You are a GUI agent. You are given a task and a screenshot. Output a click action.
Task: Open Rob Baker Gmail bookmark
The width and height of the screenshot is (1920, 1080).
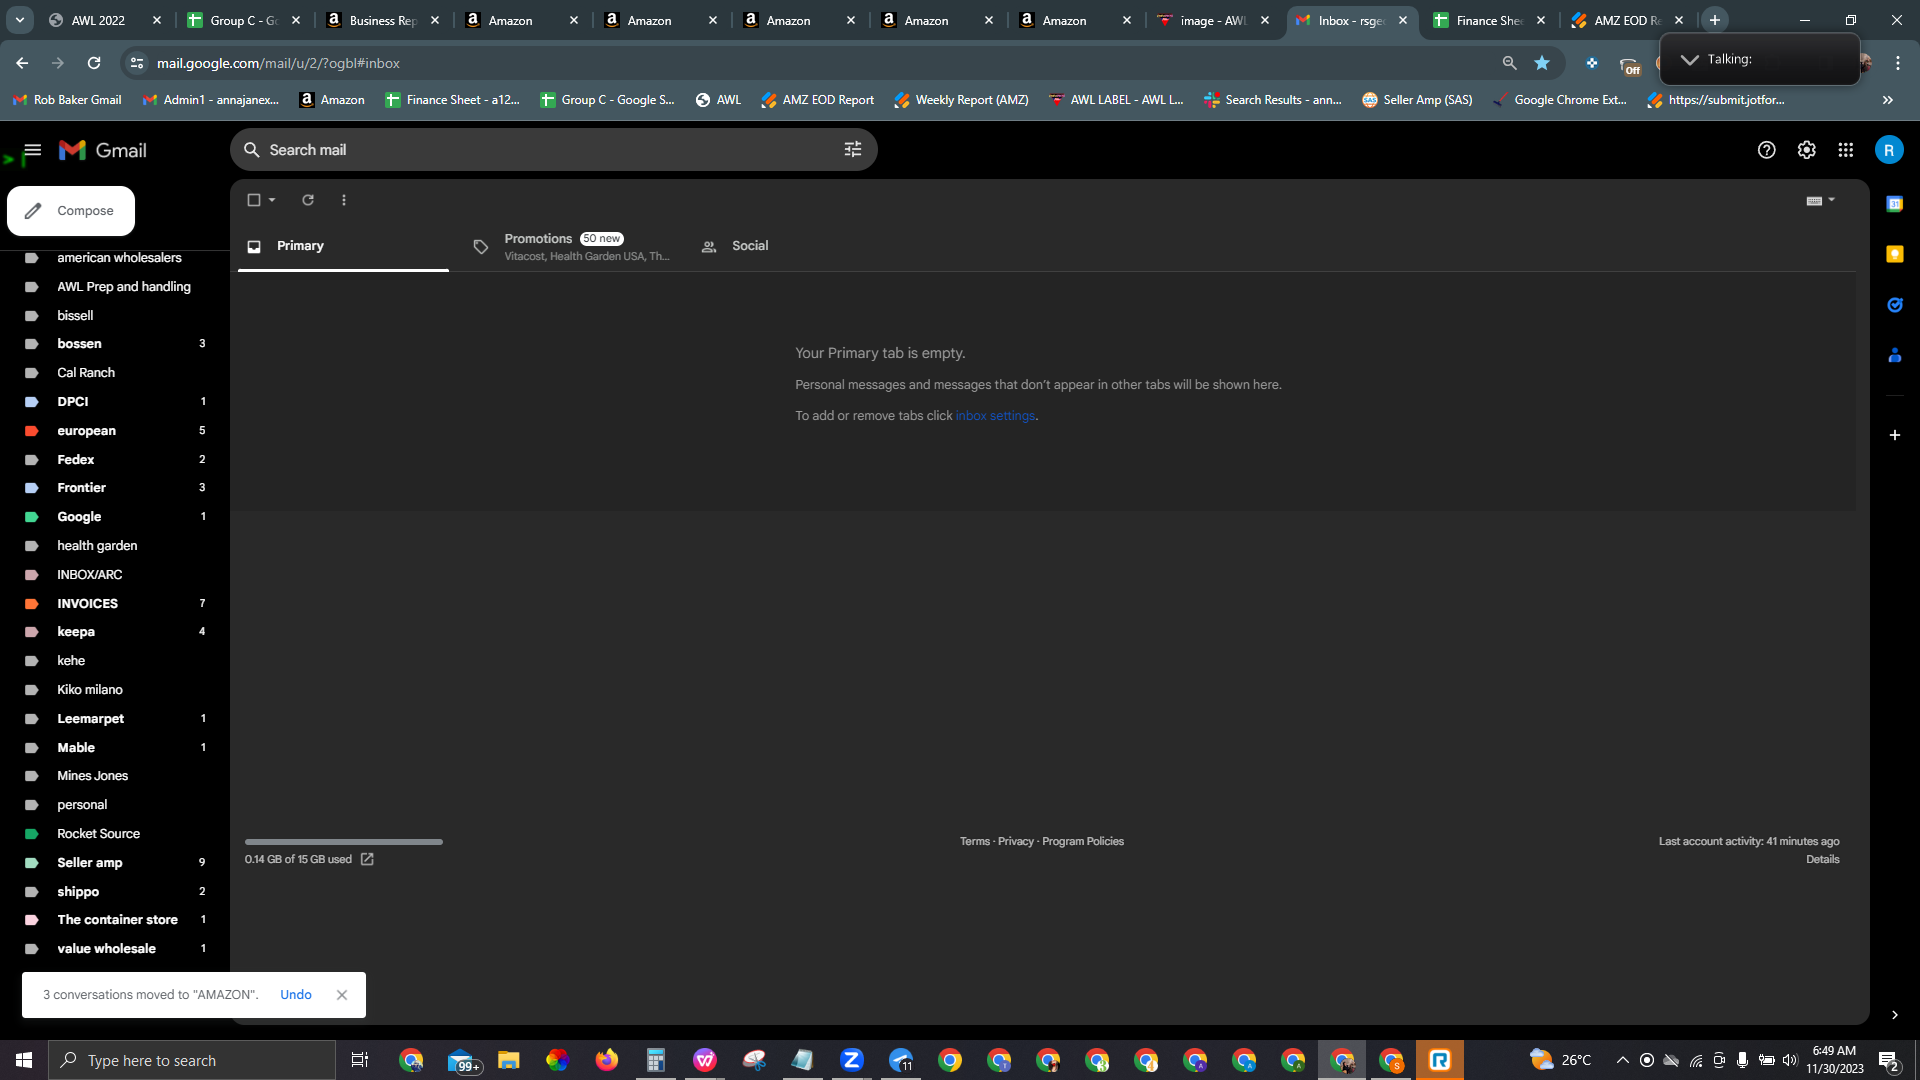67,100
